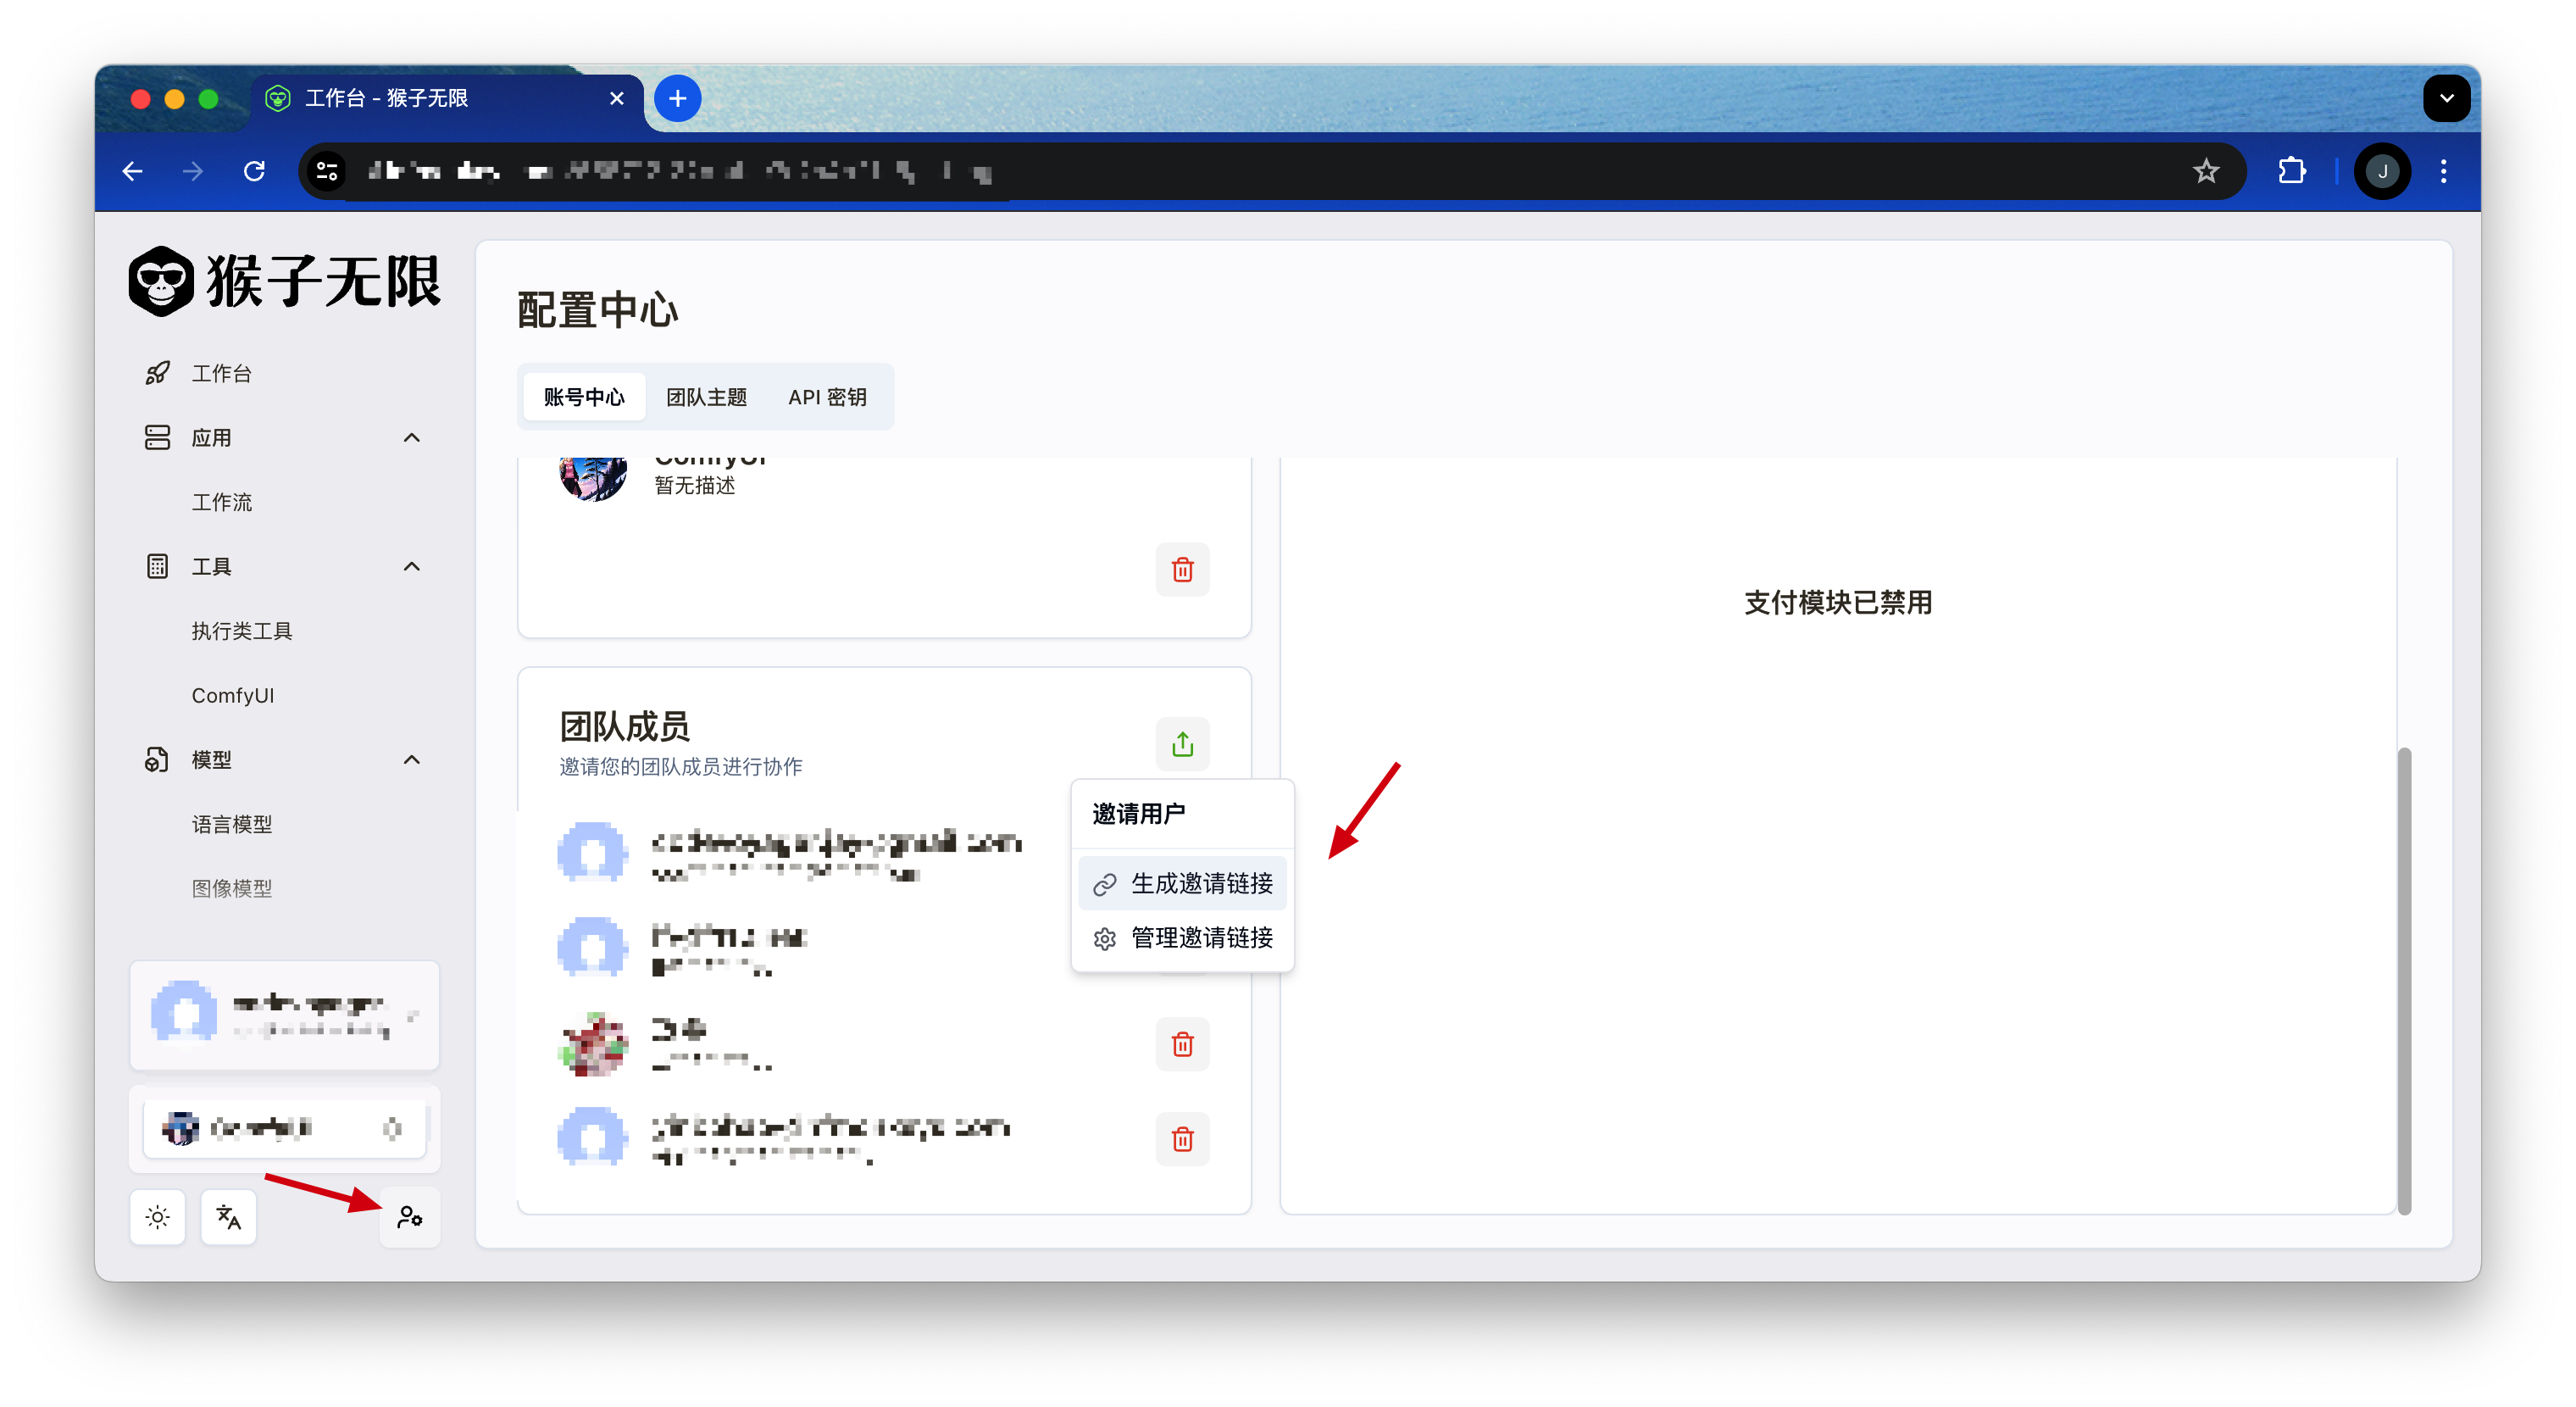Toggle light theme with the sun icon
The width and height of the screenshot is (2576, 1407).
pyautogui.click(x=158, y=1217)
